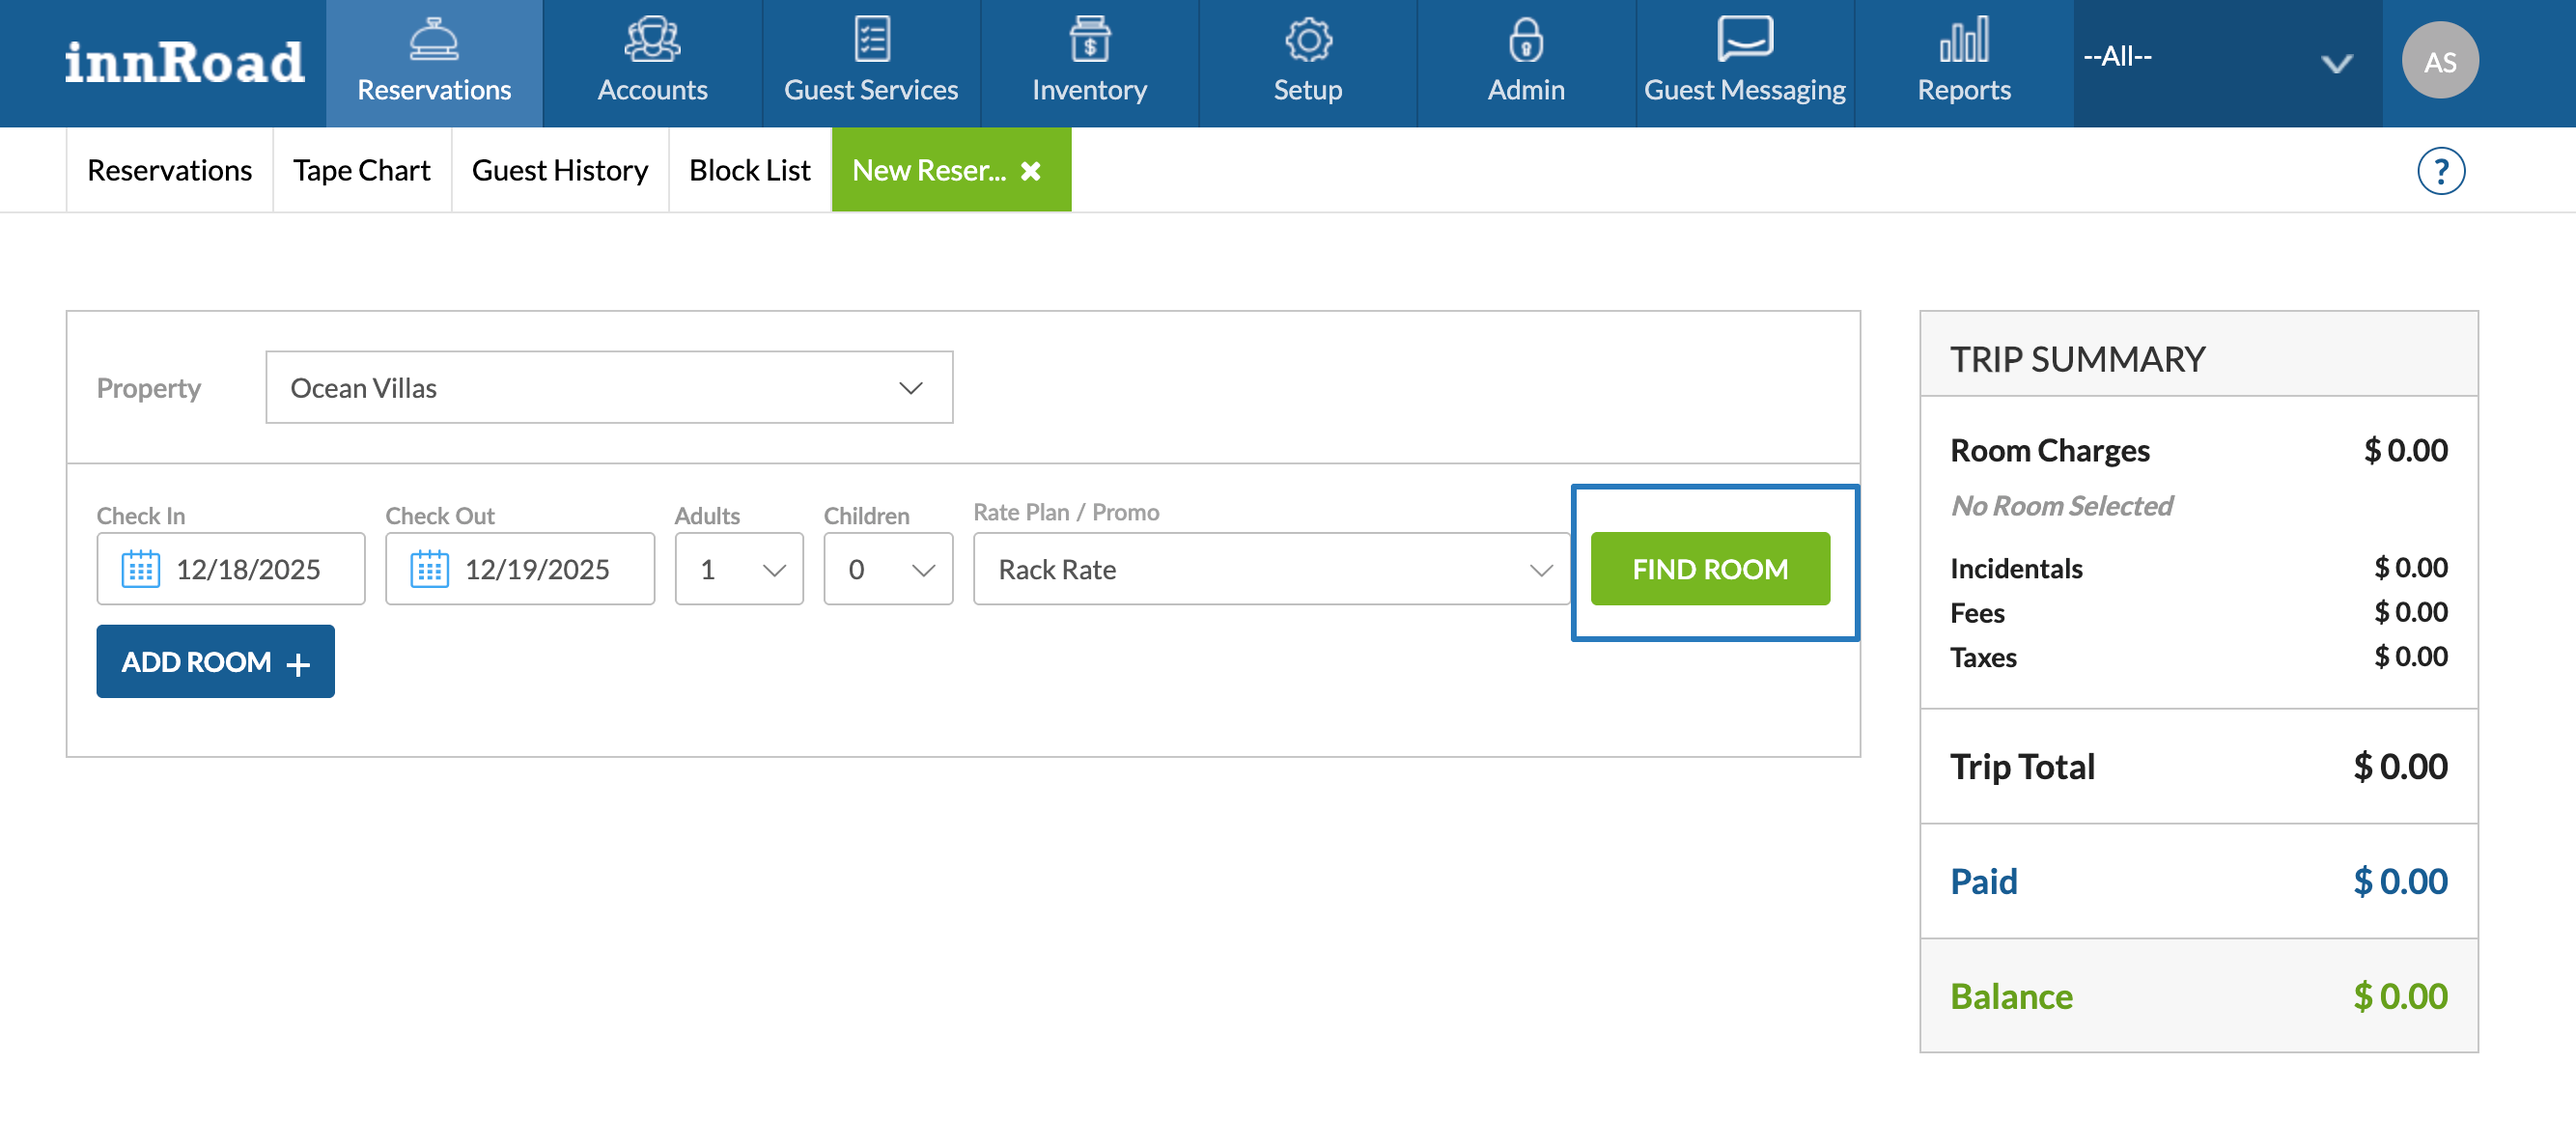Switch to the Tape Chart tab

click(x=361, y=171)
